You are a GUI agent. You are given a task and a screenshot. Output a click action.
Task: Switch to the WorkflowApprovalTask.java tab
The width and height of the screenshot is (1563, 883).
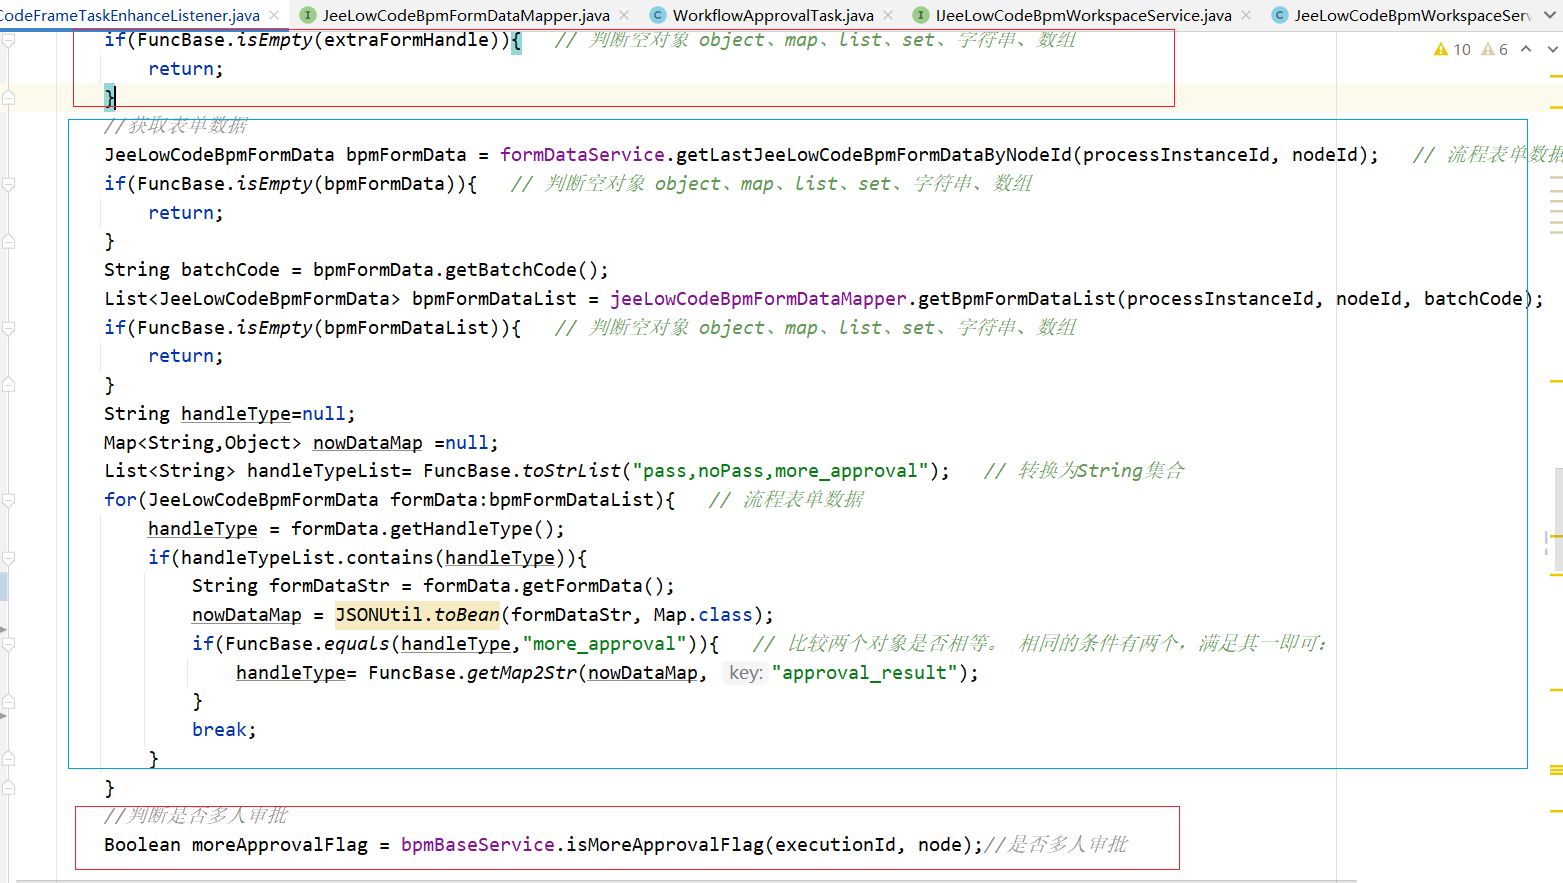772,15
